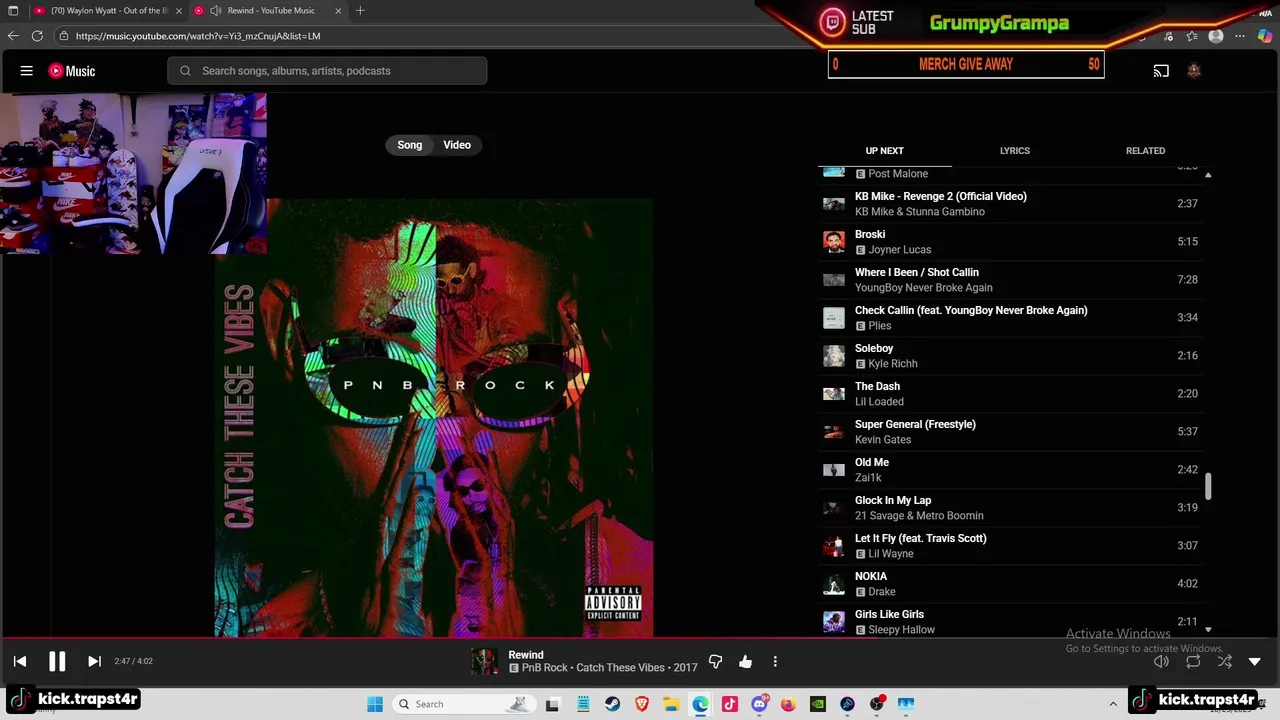Pause the current song
This screenshot has height=720, width=1280.
57,661
